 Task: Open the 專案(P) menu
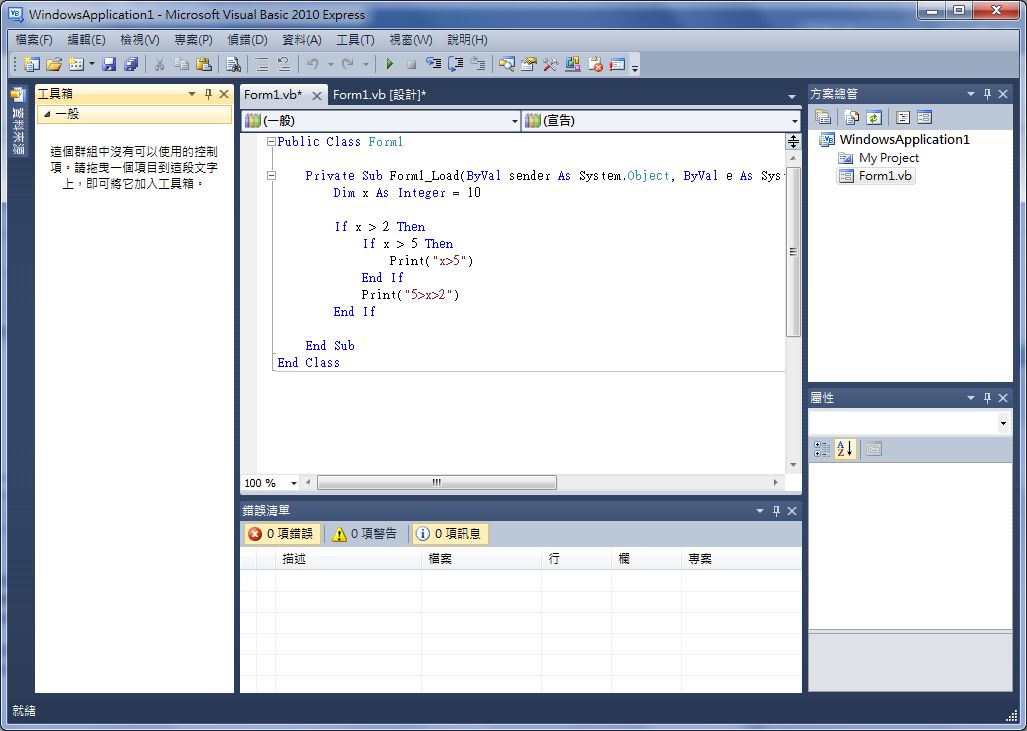pyautogui.click(x=193, y=40)
